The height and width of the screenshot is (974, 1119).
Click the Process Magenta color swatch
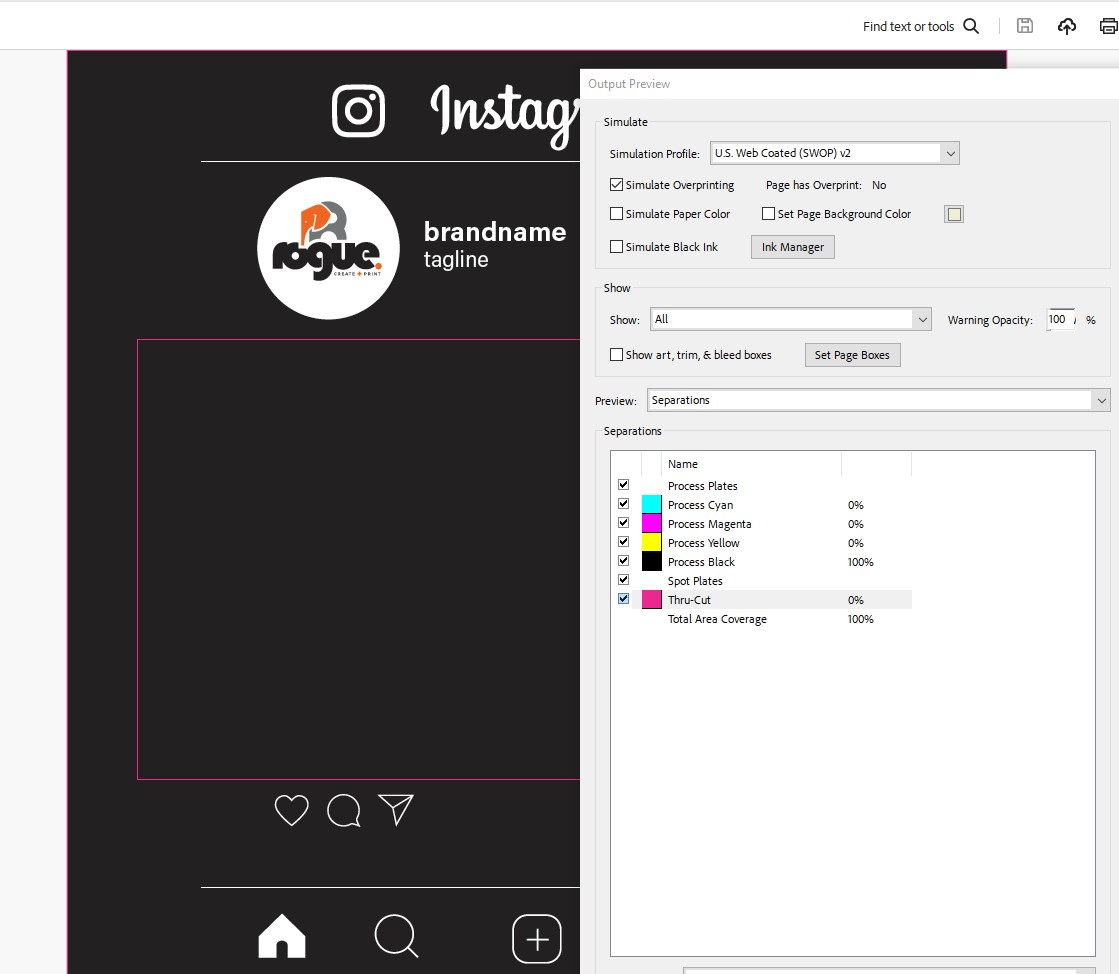point(652,523)
